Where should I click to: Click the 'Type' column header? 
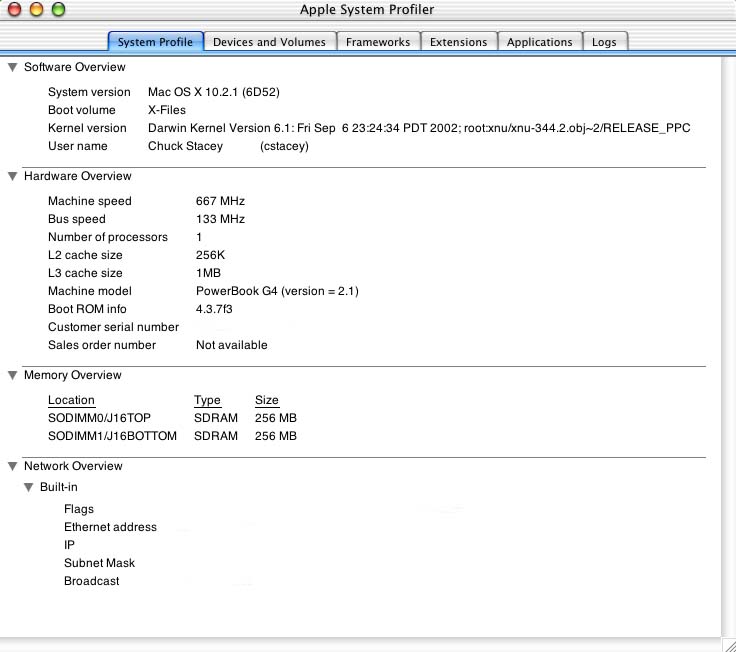tap(207, 400)
